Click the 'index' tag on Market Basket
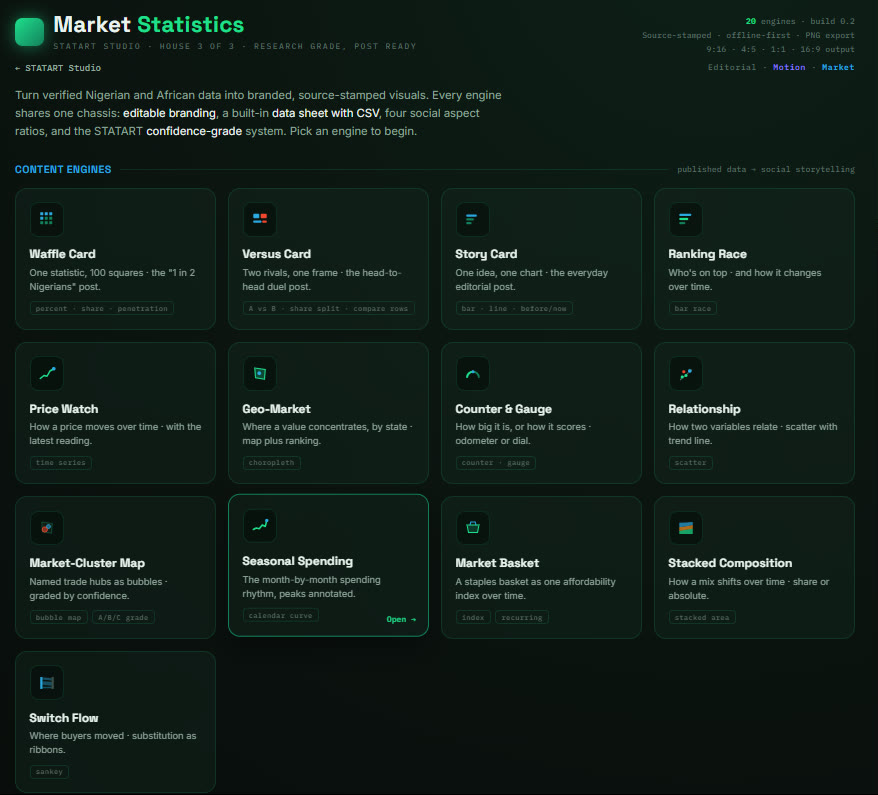 [473, 618]
